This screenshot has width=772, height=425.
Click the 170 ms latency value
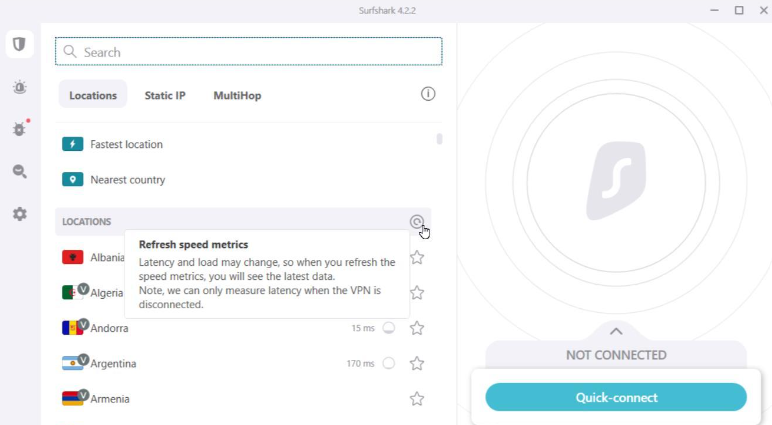(x=360, y=364)
